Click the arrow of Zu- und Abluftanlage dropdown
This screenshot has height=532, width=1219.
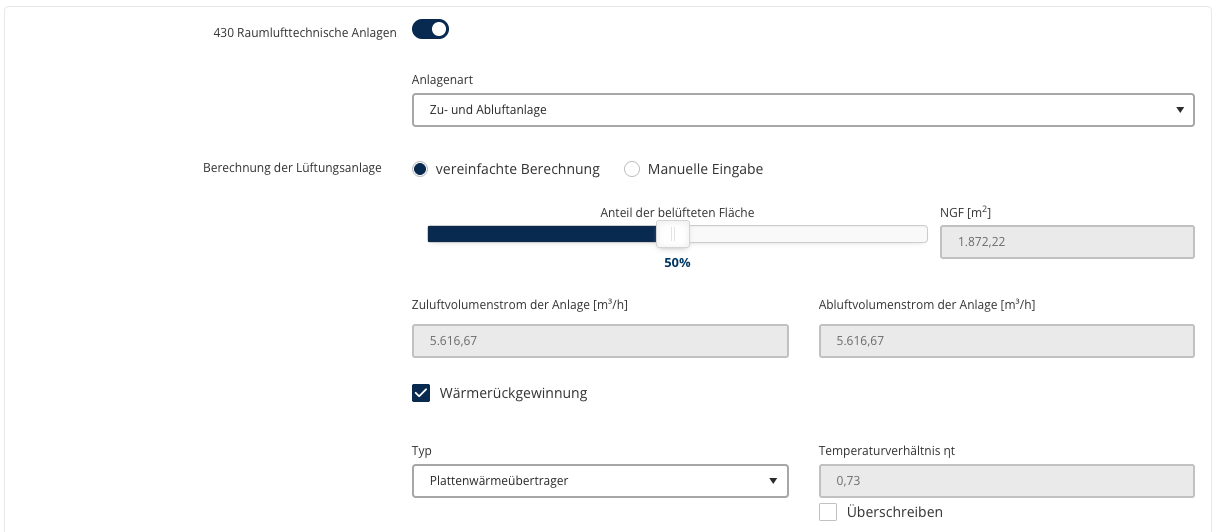1180,110
